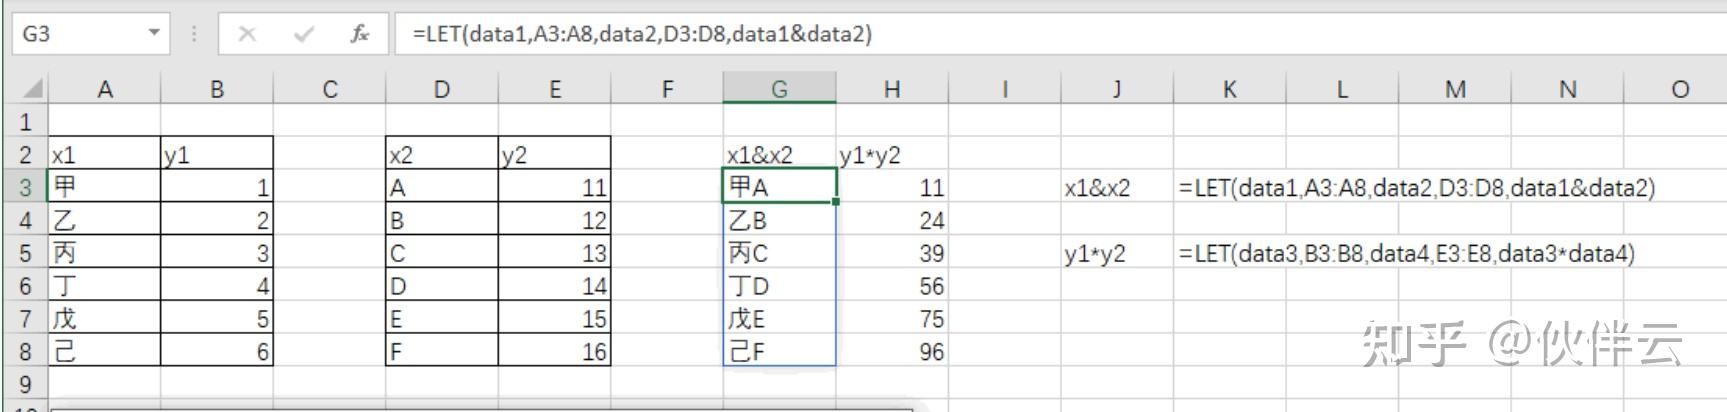Select cell K5 with the data3*data4 formula

tap(1229, 253)
